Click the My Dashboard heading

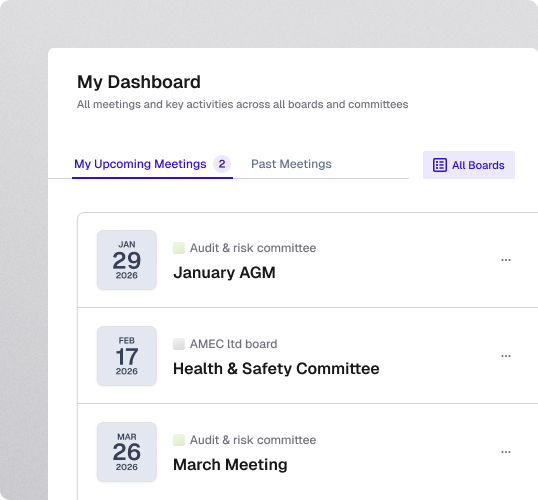[139, 82]
